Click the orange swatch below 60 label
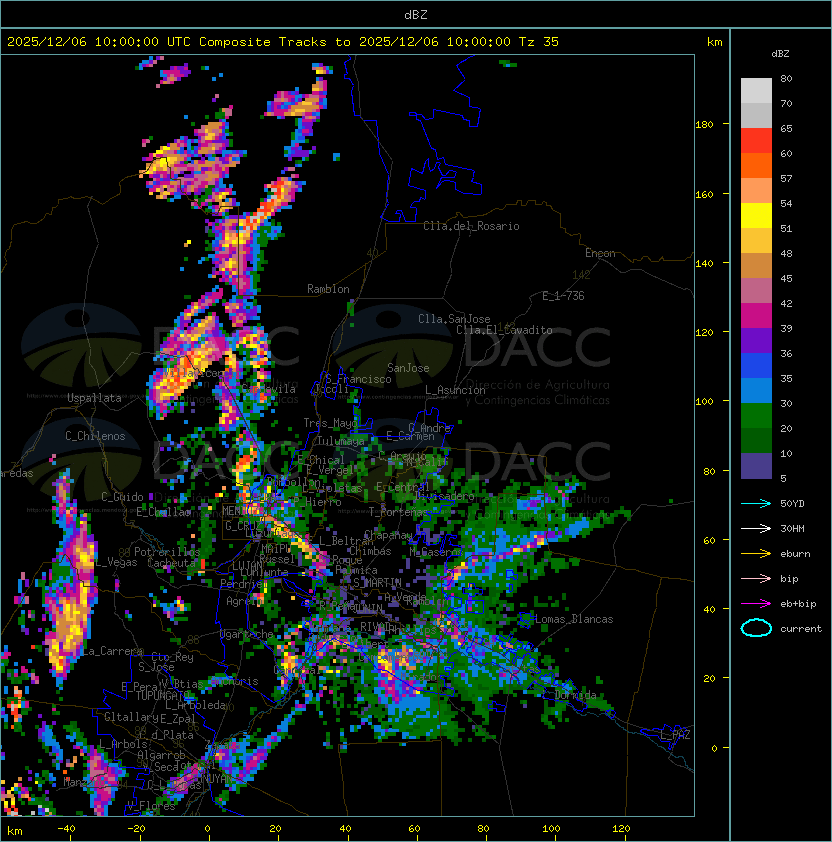 (756, 166)
